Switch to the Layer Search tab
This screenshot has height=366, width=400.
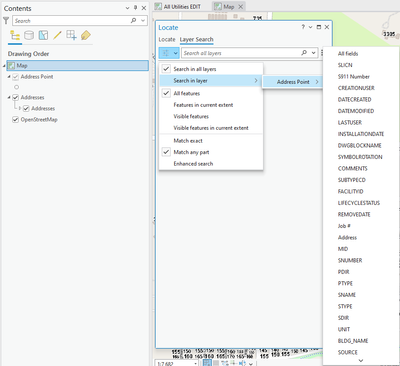[x=197, y=39]
